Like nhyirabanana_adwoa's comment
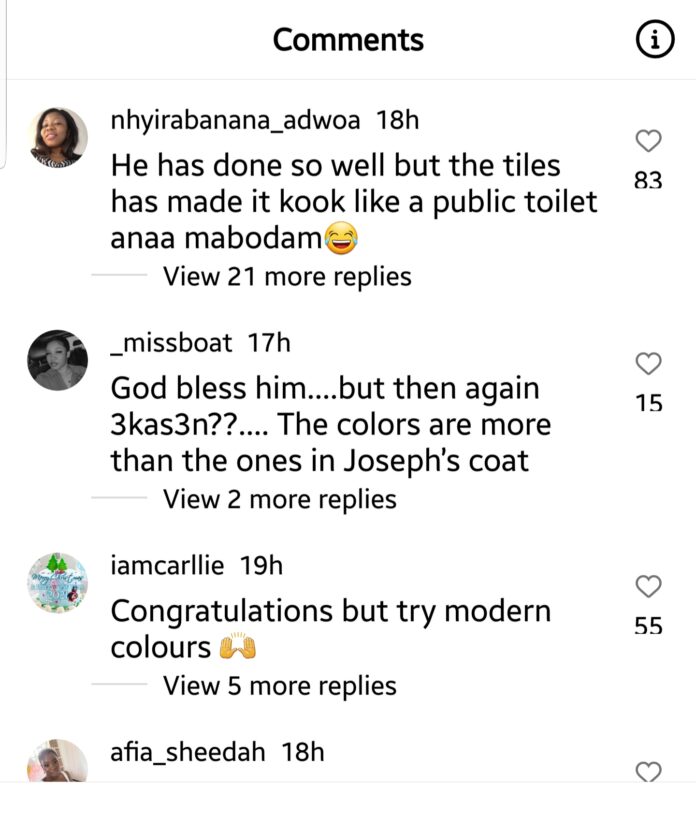696x815 pixels. (x=649, y=141)
